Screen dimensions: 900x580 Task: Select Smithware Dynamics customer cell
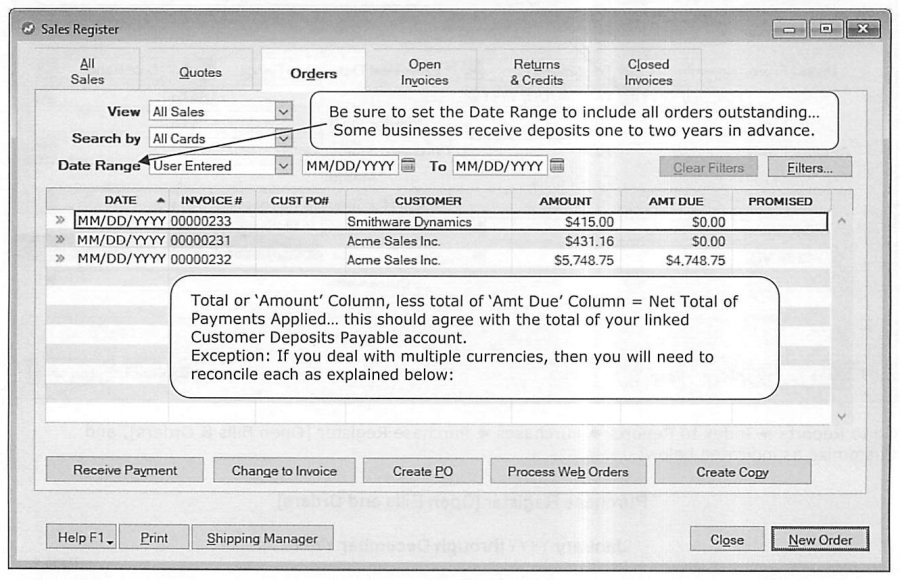tap(409, 222)
